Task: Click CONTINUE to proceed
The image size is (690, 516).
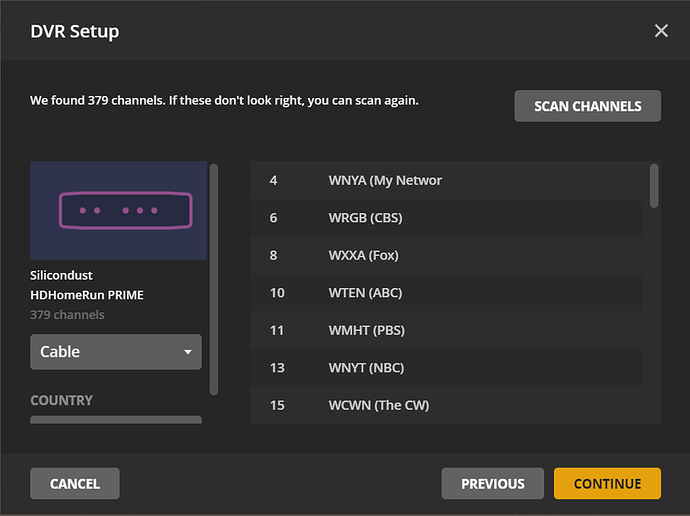Action: [607, 483]
